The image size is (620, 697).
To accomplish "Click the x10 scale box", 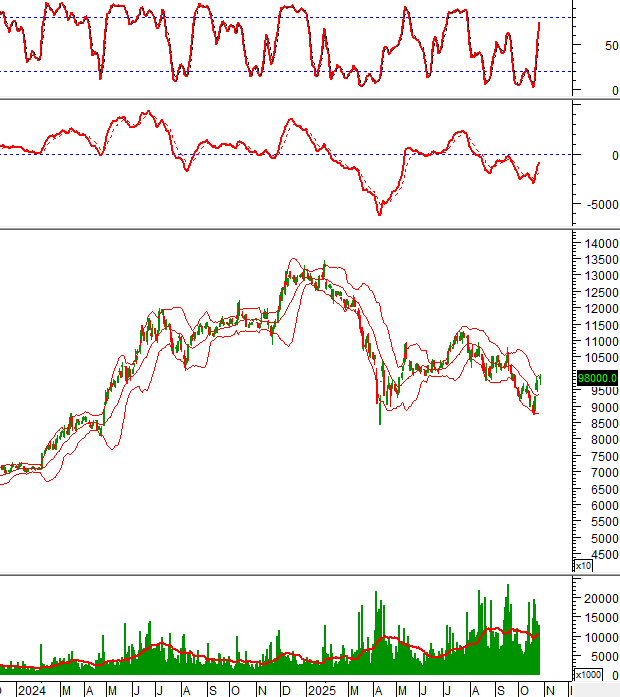I will coord(582,566).
